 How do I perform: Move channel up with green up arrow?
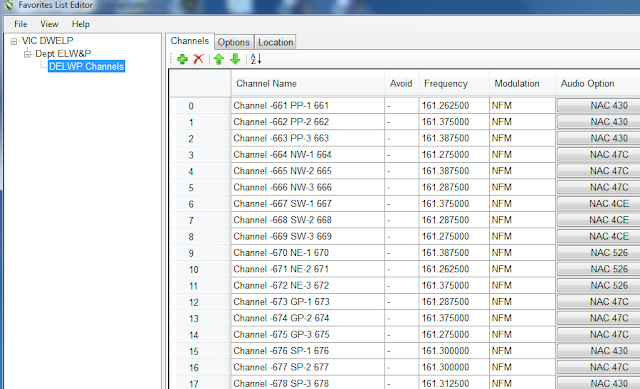tap(219, 59)
